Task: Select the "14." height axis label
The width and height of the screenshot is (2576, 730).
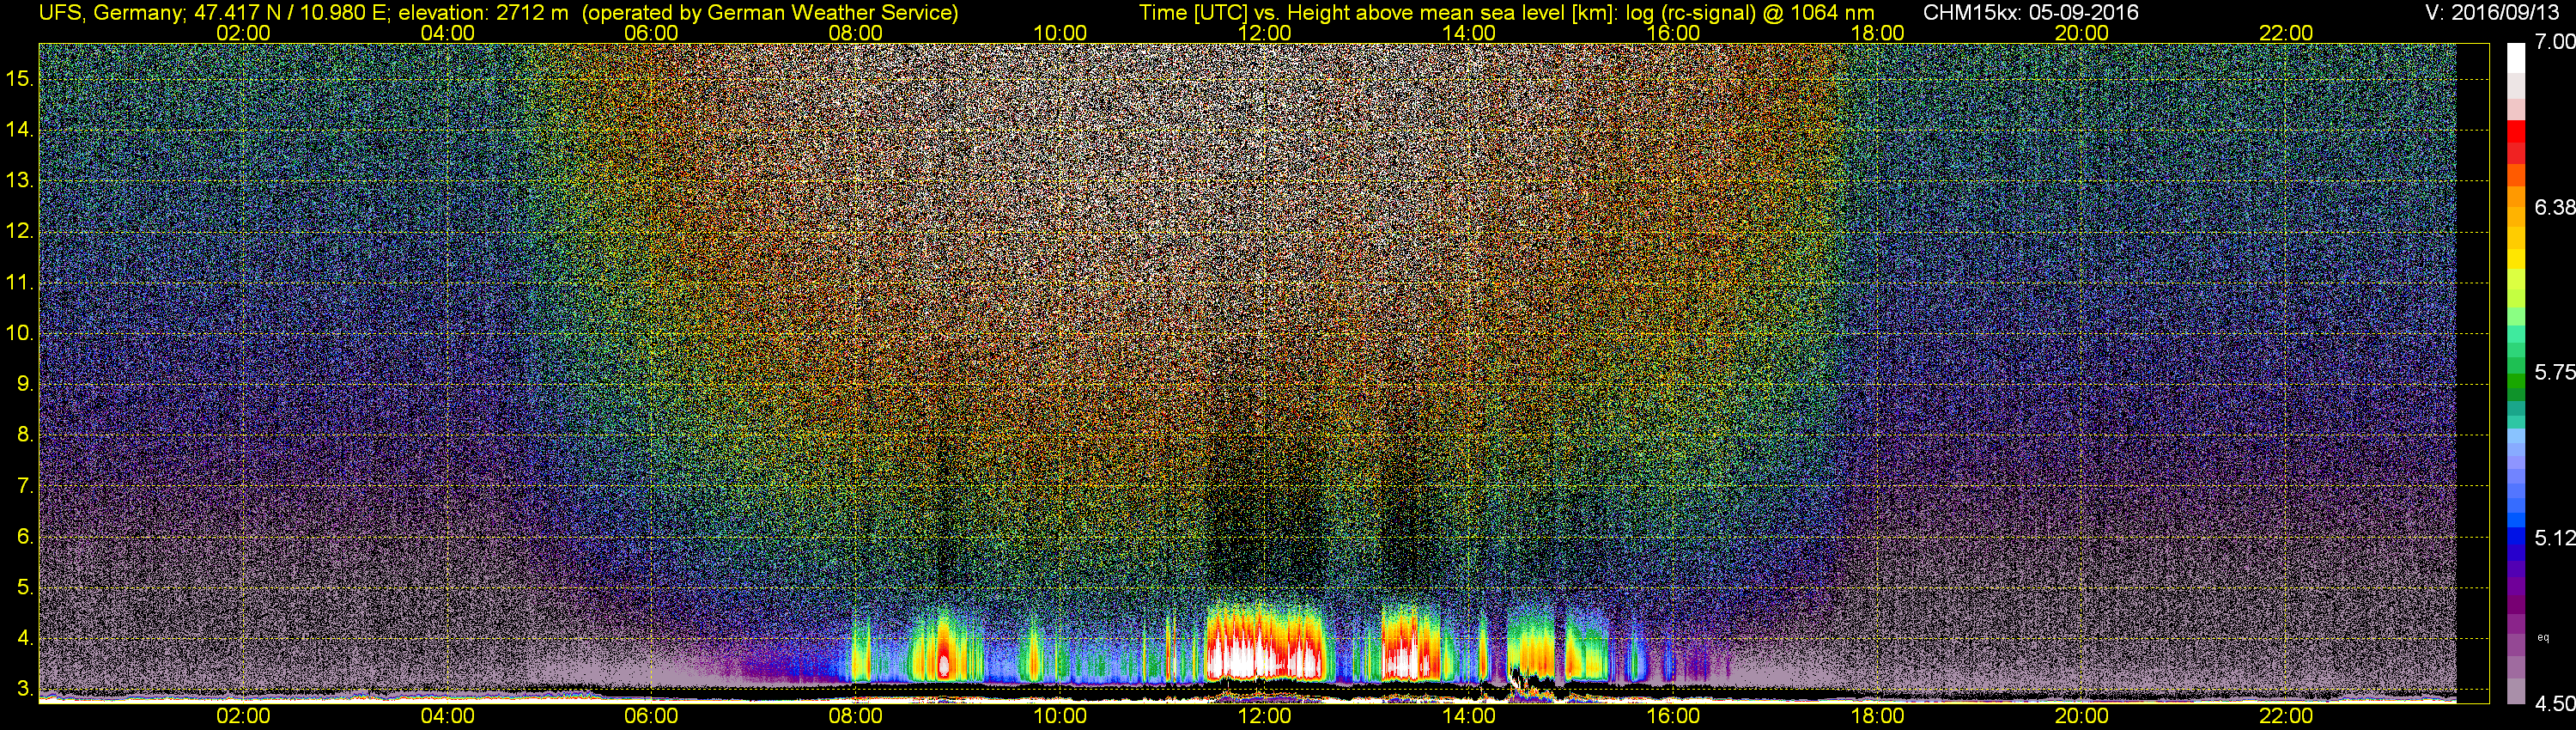Action: click(20, 130)
